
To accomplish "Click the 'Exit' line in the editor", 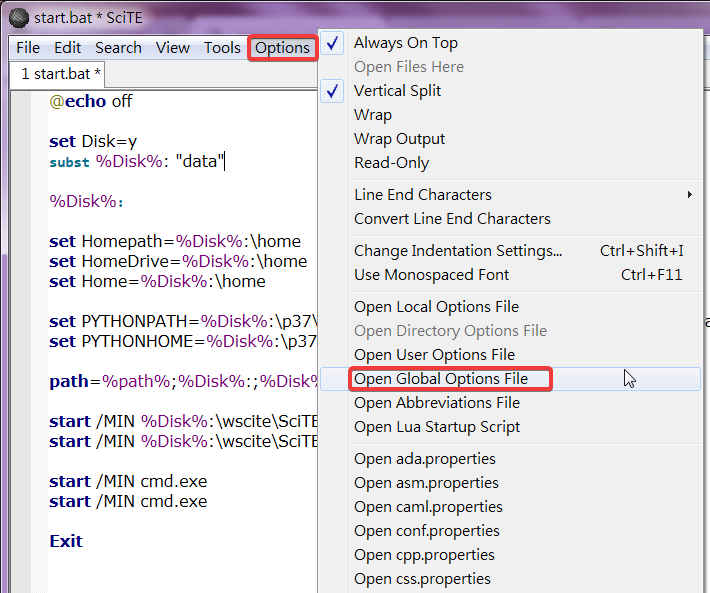I will coord(66,541).
